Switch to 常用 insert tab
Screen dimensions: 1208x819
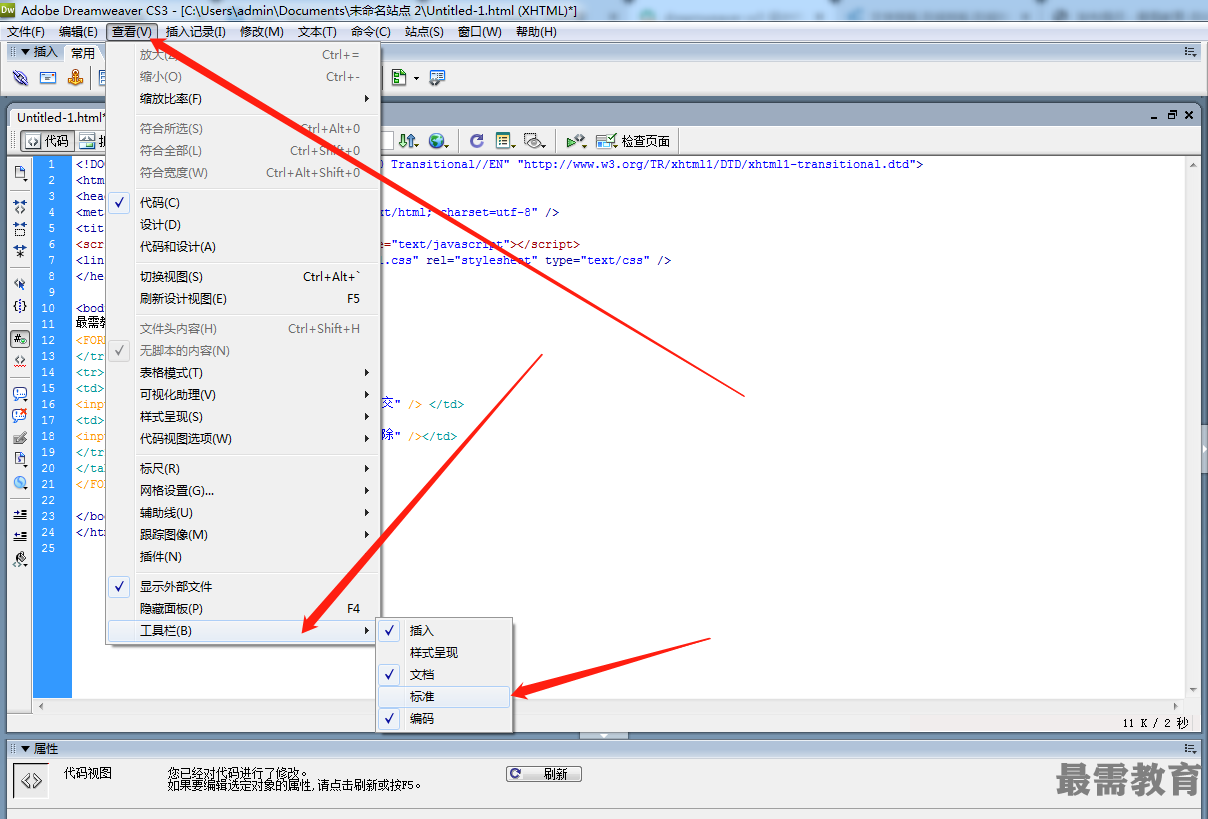coord(83,53)
